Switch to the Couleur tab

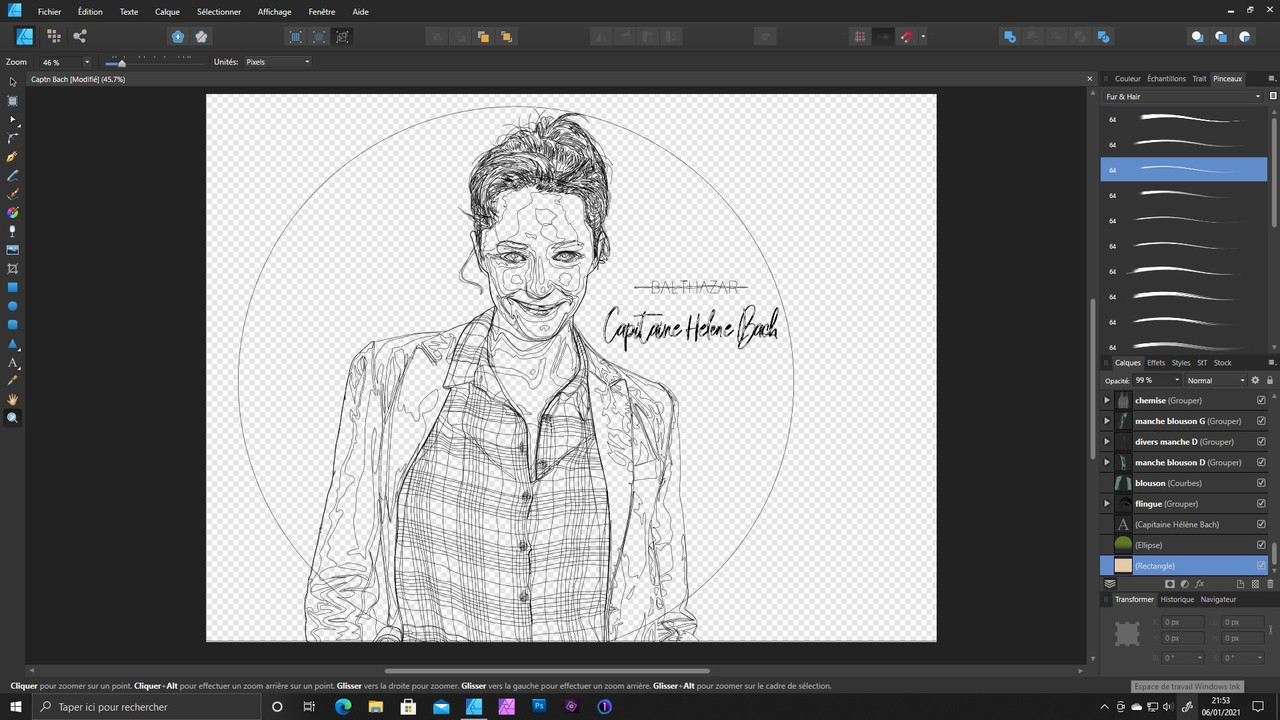[x=1127, y=79]
